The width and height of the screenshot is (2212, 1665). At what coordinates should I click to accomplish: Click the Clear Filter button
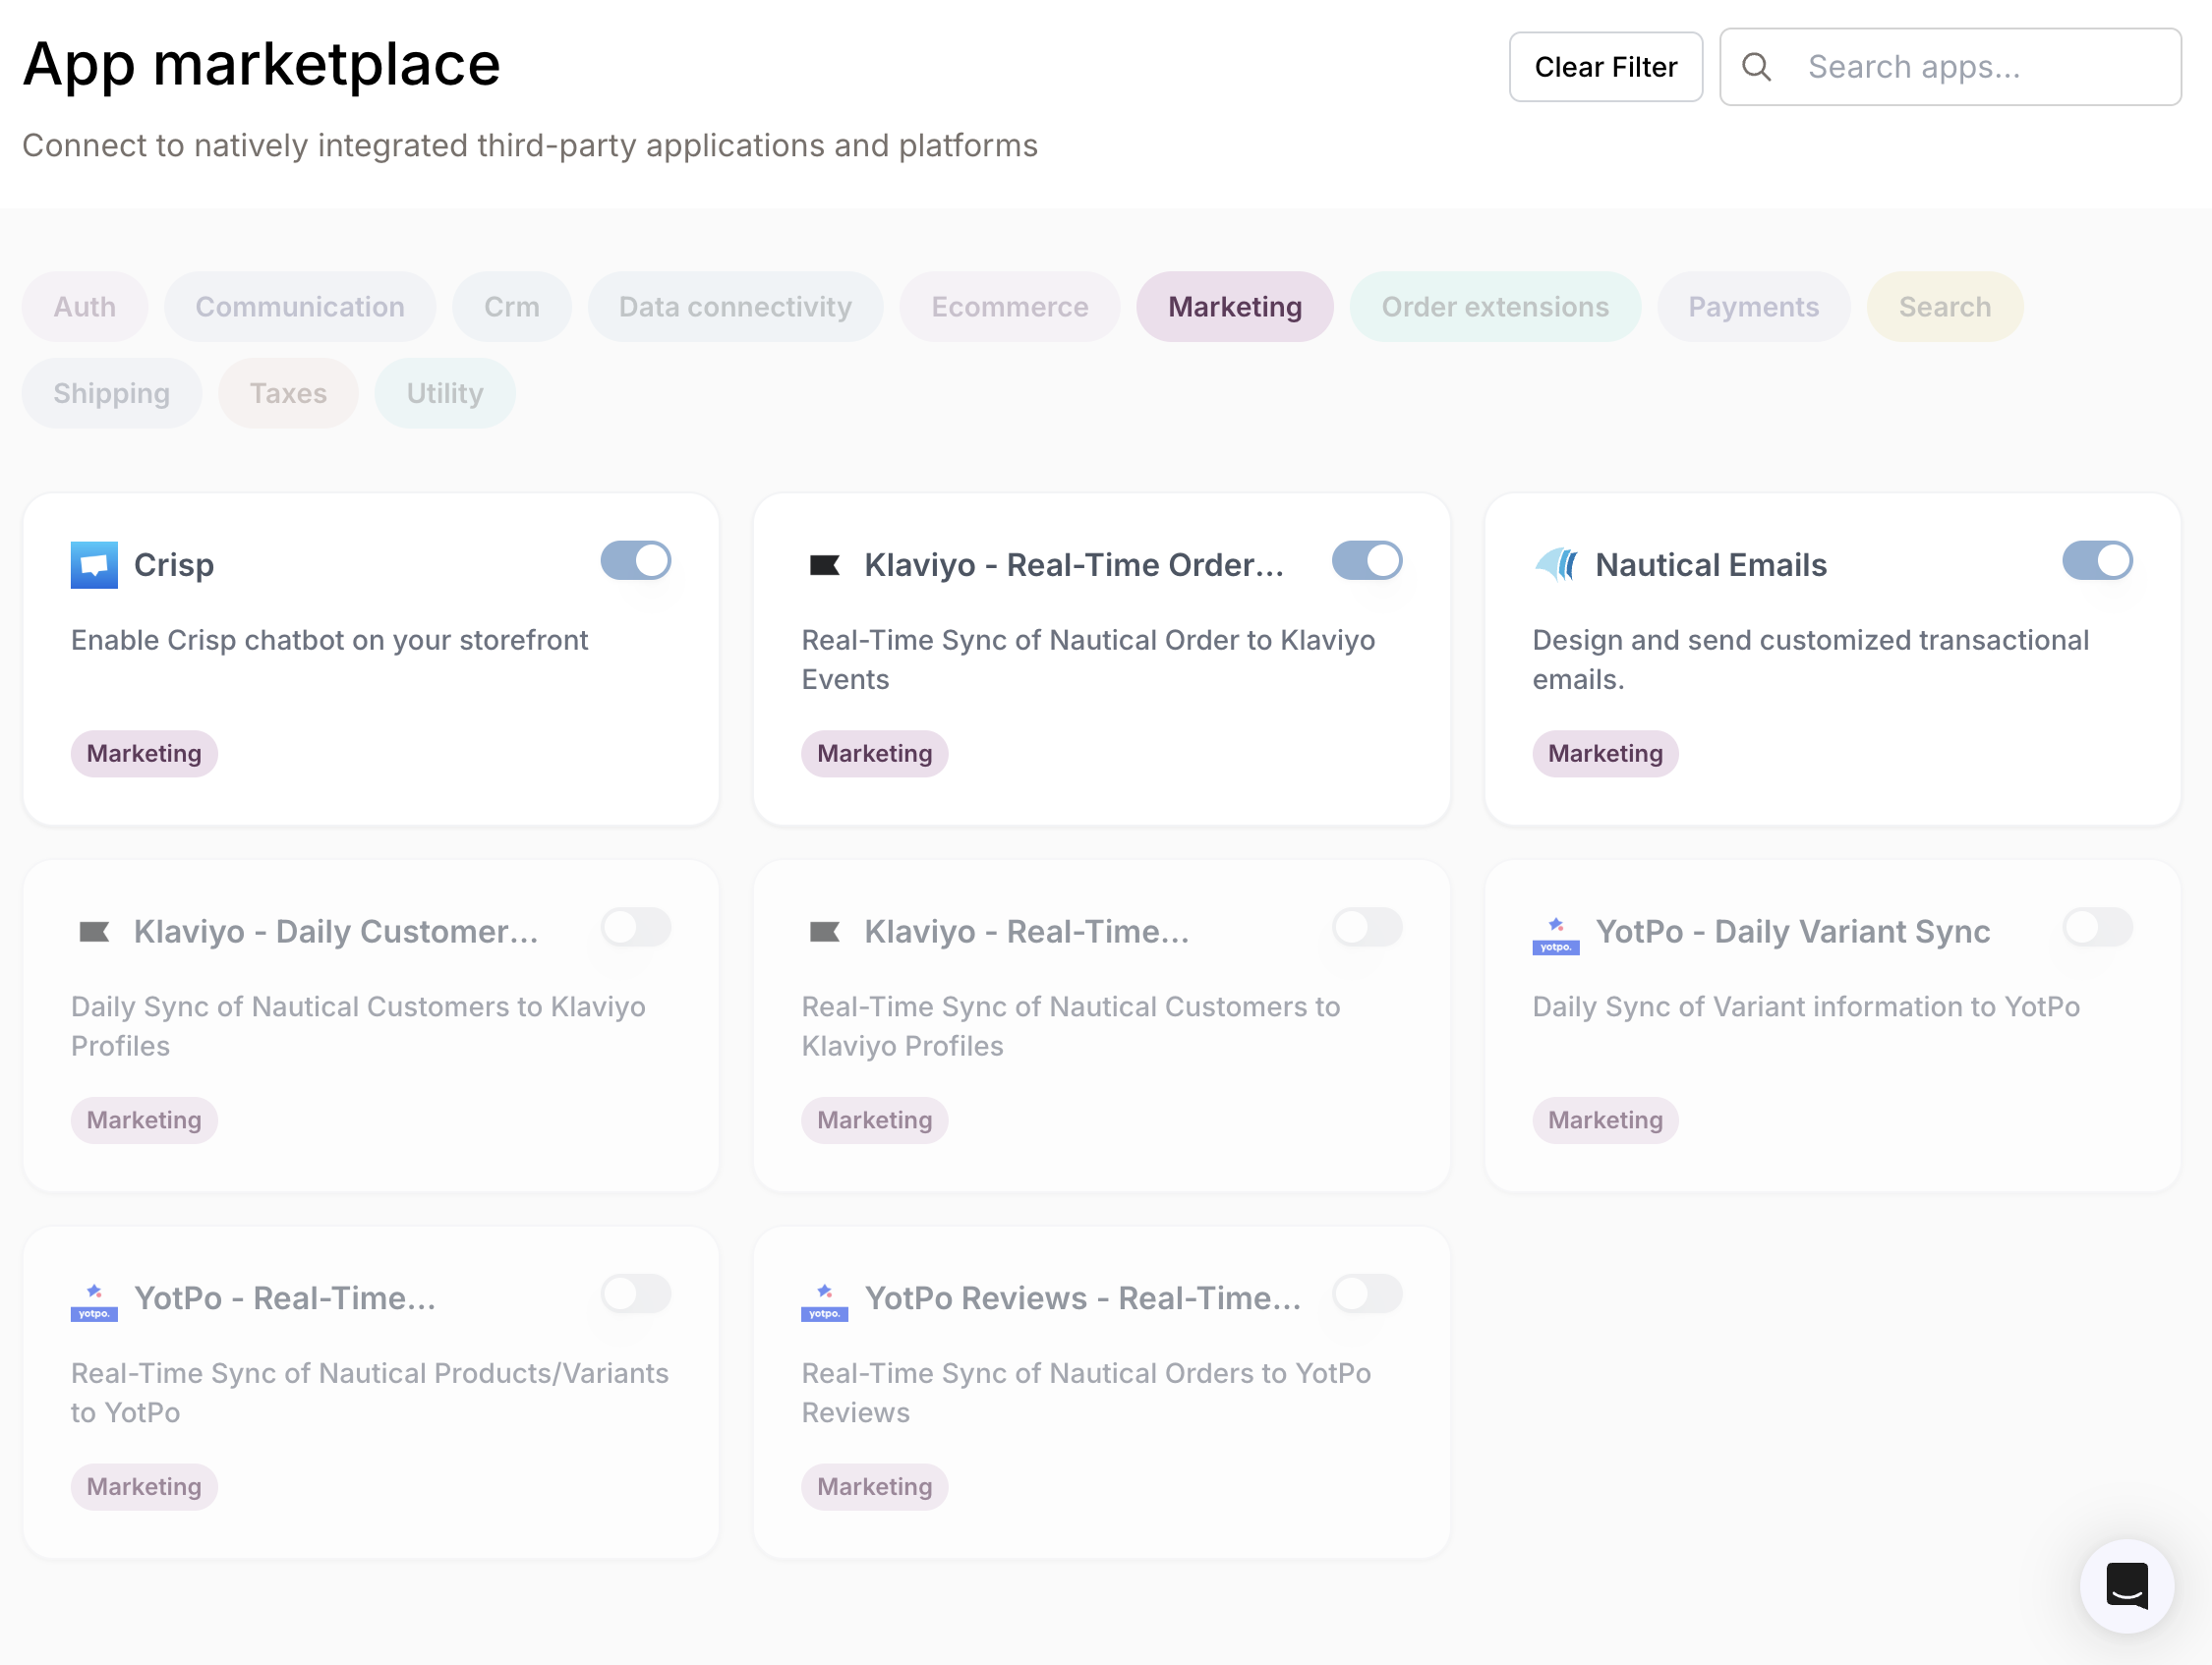pyautogui.click(x=1605, y=66)
